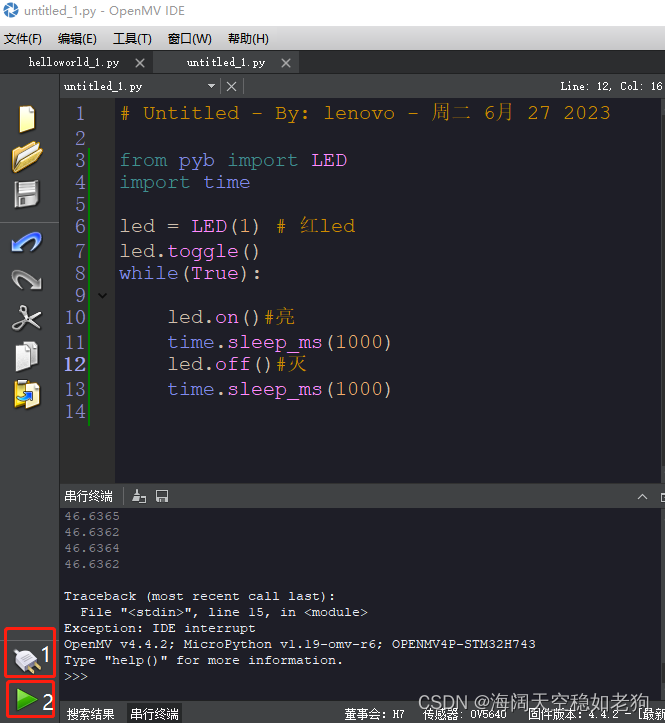Viewport: 665px width, 723px height.
Task: Redo using the gray curved arrow icon
Action: (x=27, y=279)
